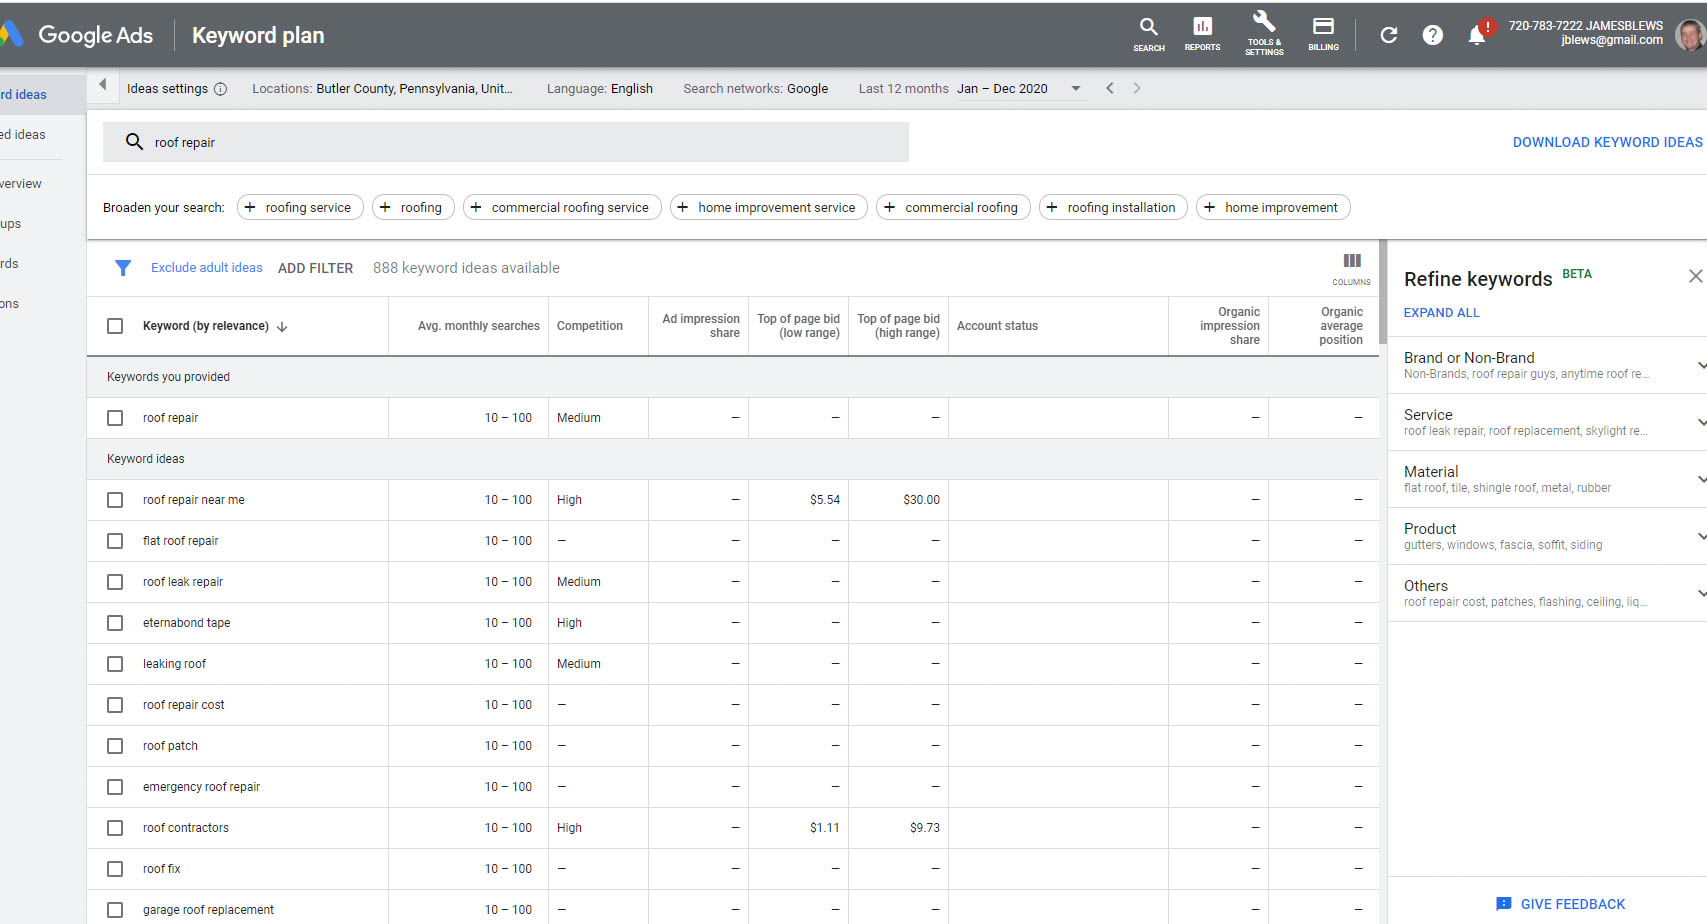The image size is (1707, 924).
Task: Open plan overview sidebar item
Action: coord(21,184)
